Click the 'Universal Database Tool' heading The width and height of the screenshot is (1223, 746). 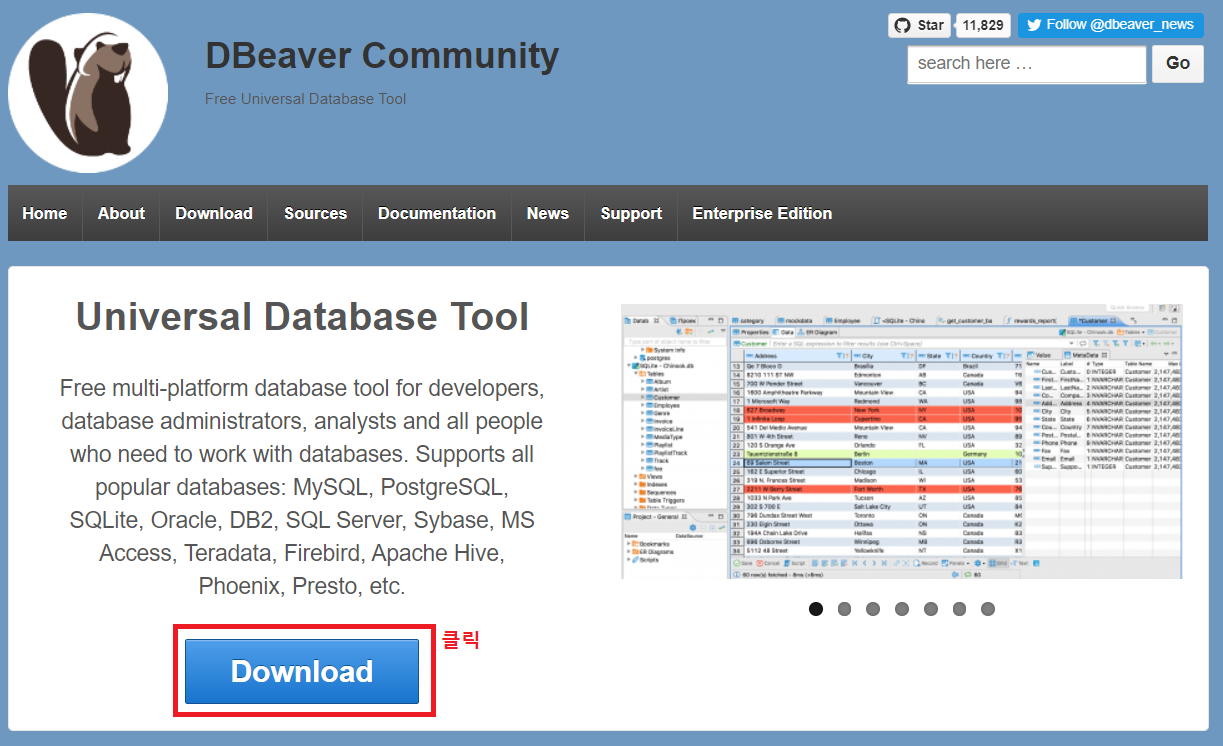click(302, 317)
